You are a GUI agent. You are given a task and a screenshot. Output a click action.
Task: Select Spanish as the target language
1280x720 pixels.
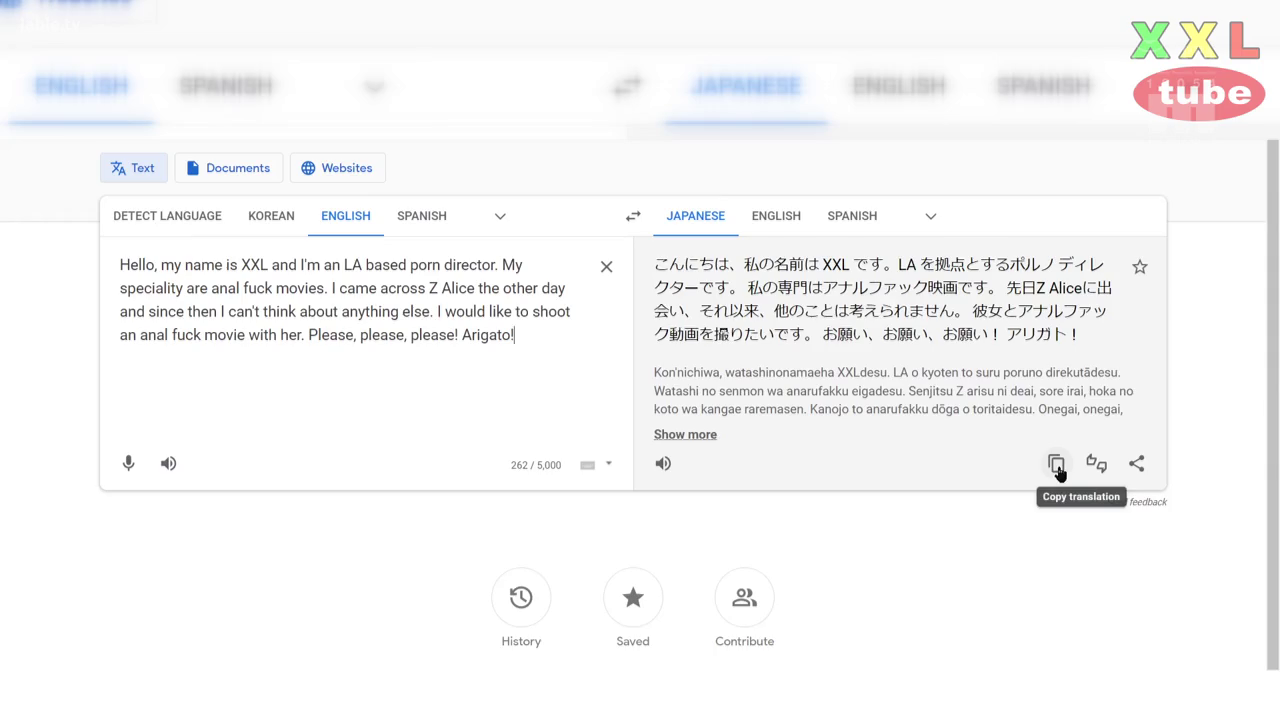click(x=852, y=216)
